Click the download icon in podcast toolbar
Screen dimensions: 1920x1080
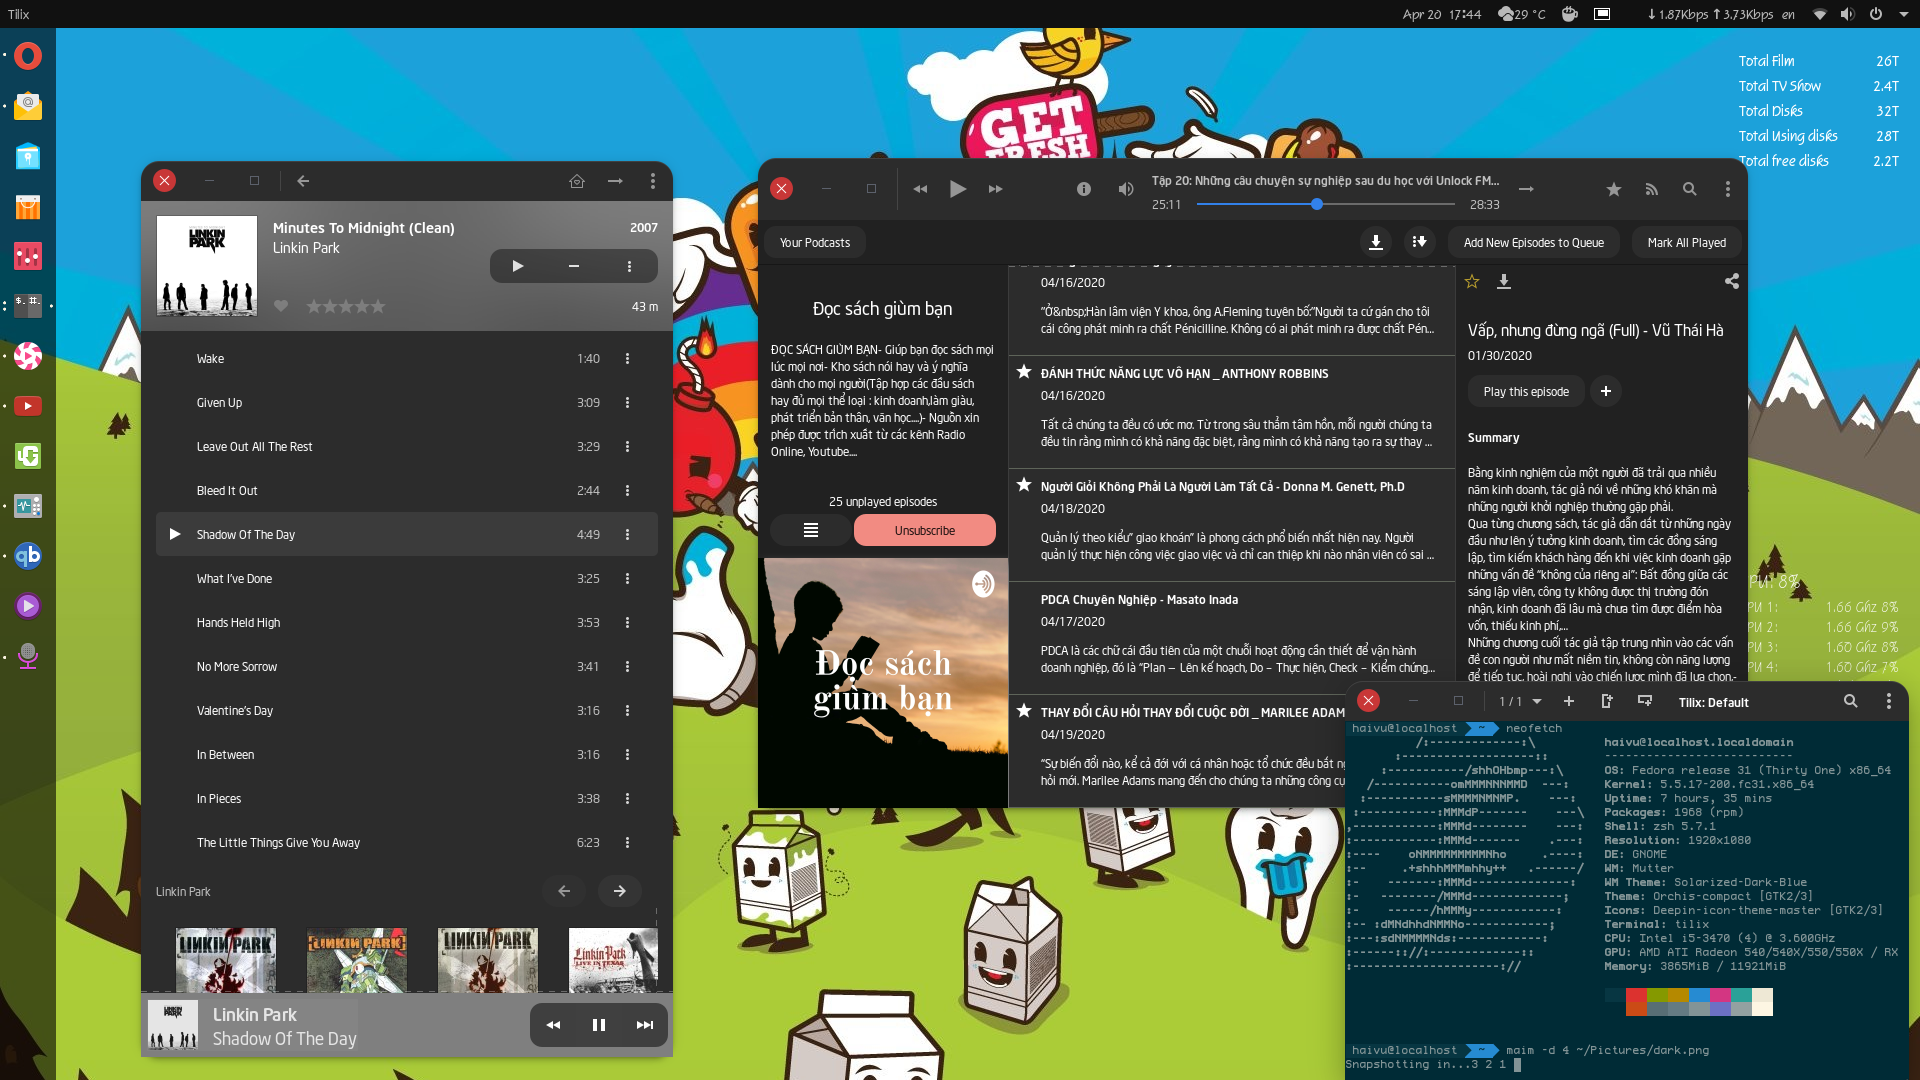click(1376, 243)
